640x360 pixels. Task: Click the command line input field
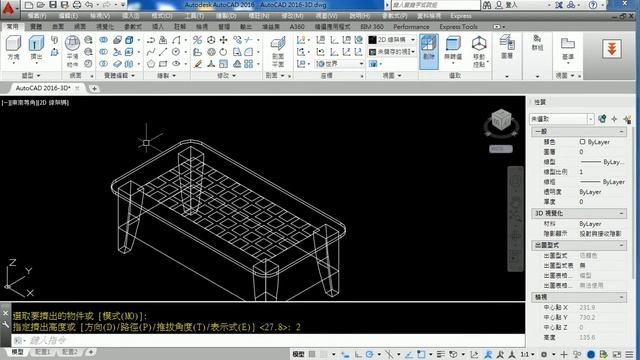[268, 340]
